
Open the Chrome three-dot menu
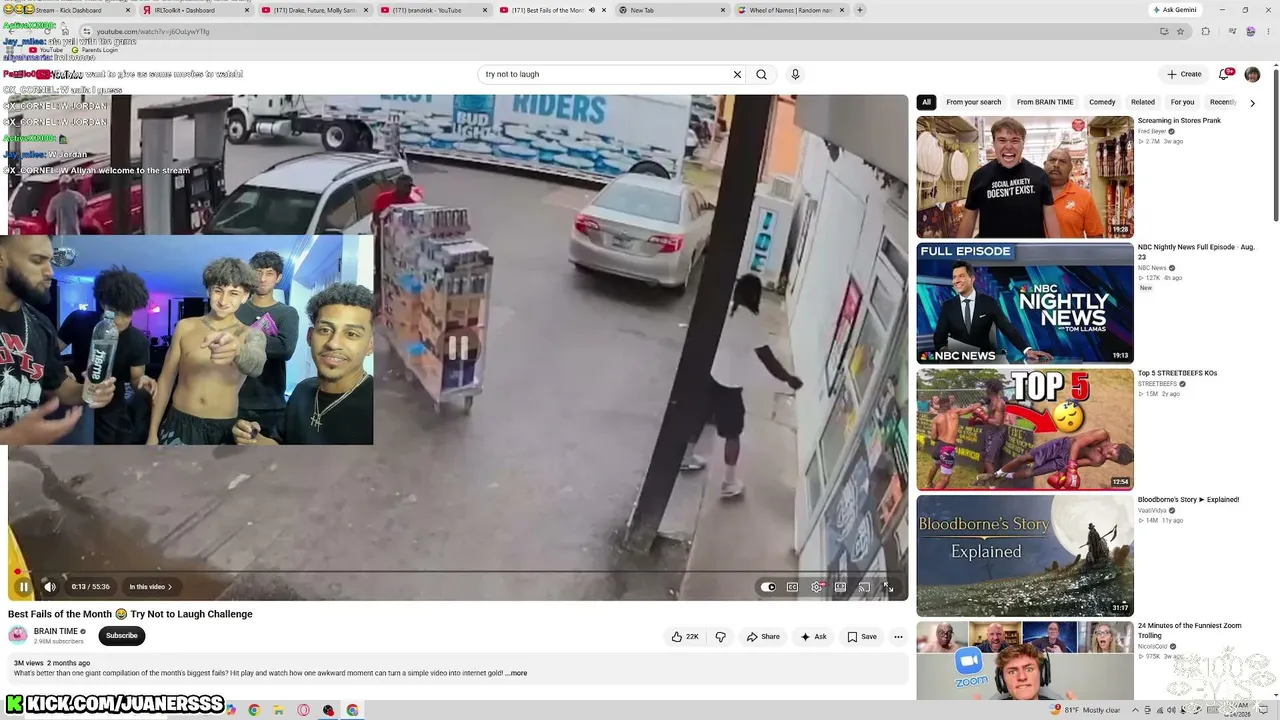[x=1268, y=32]
